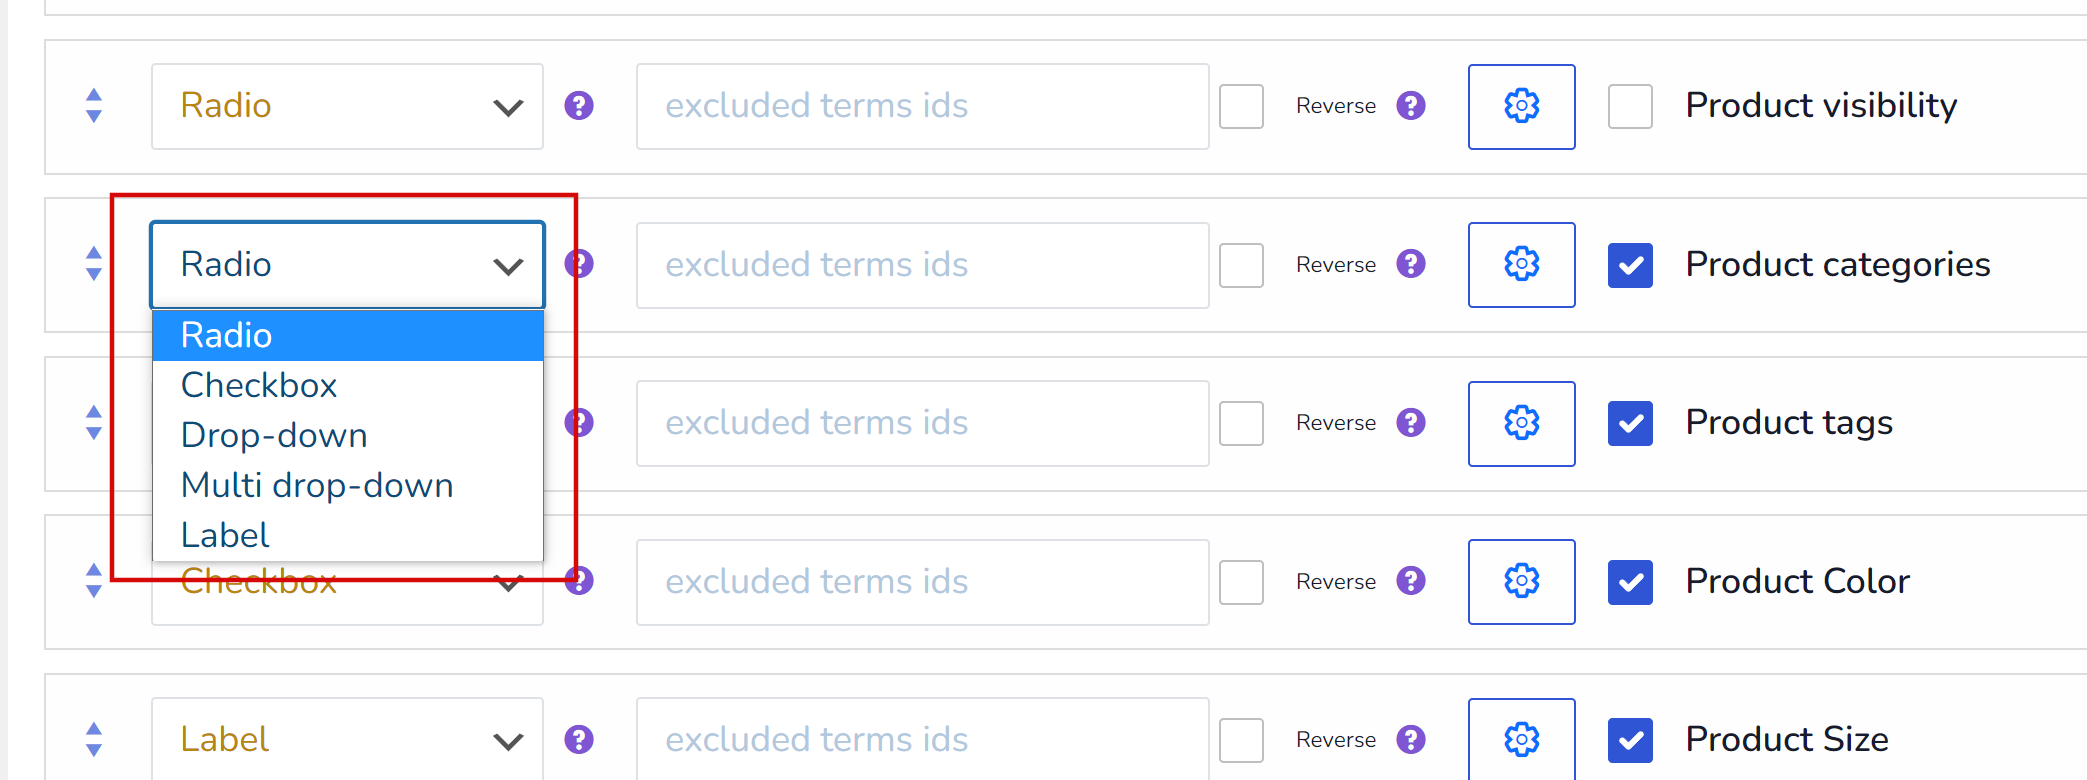The width and height of the screenshot is (2087, 780).
Task: Open the Radio dropdown for Product visibility
Action: [x=347, y=106]
